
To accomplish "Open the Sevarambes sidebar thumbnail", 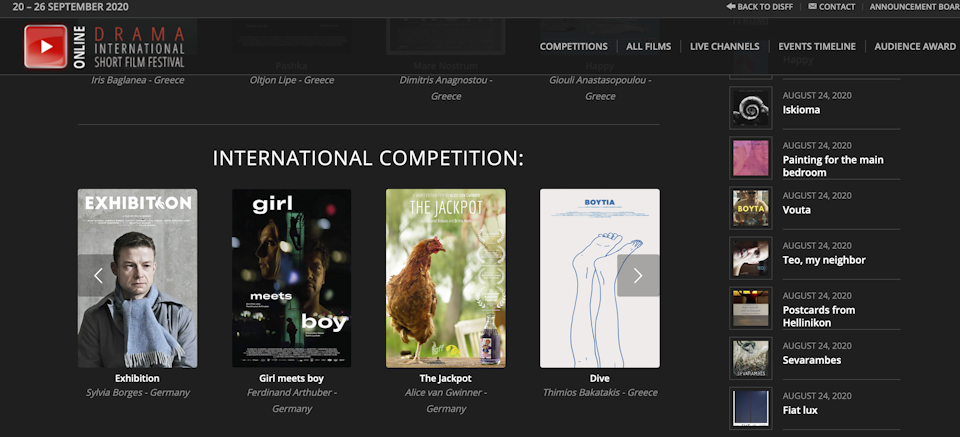I will (751, 358).
